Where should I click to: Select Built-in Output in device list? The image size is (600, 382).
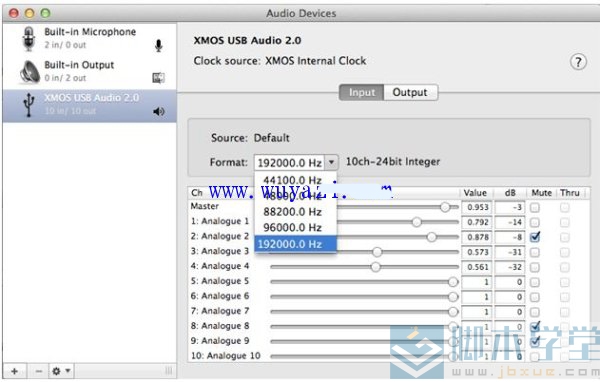(x=90, y=72)
